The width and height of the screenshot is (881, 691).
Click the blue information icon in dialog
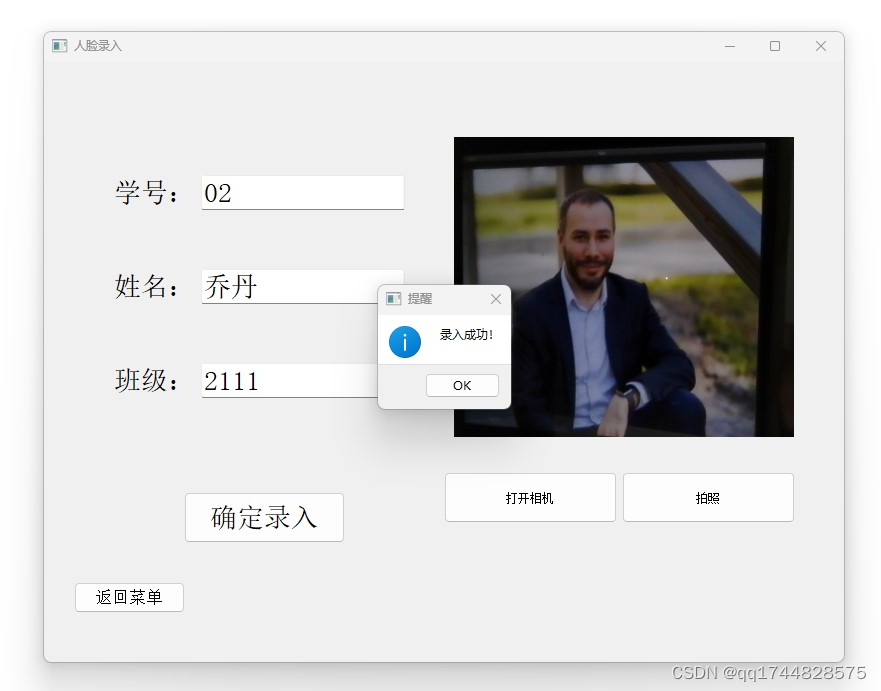pyautogui.click(x=405, y=342)
